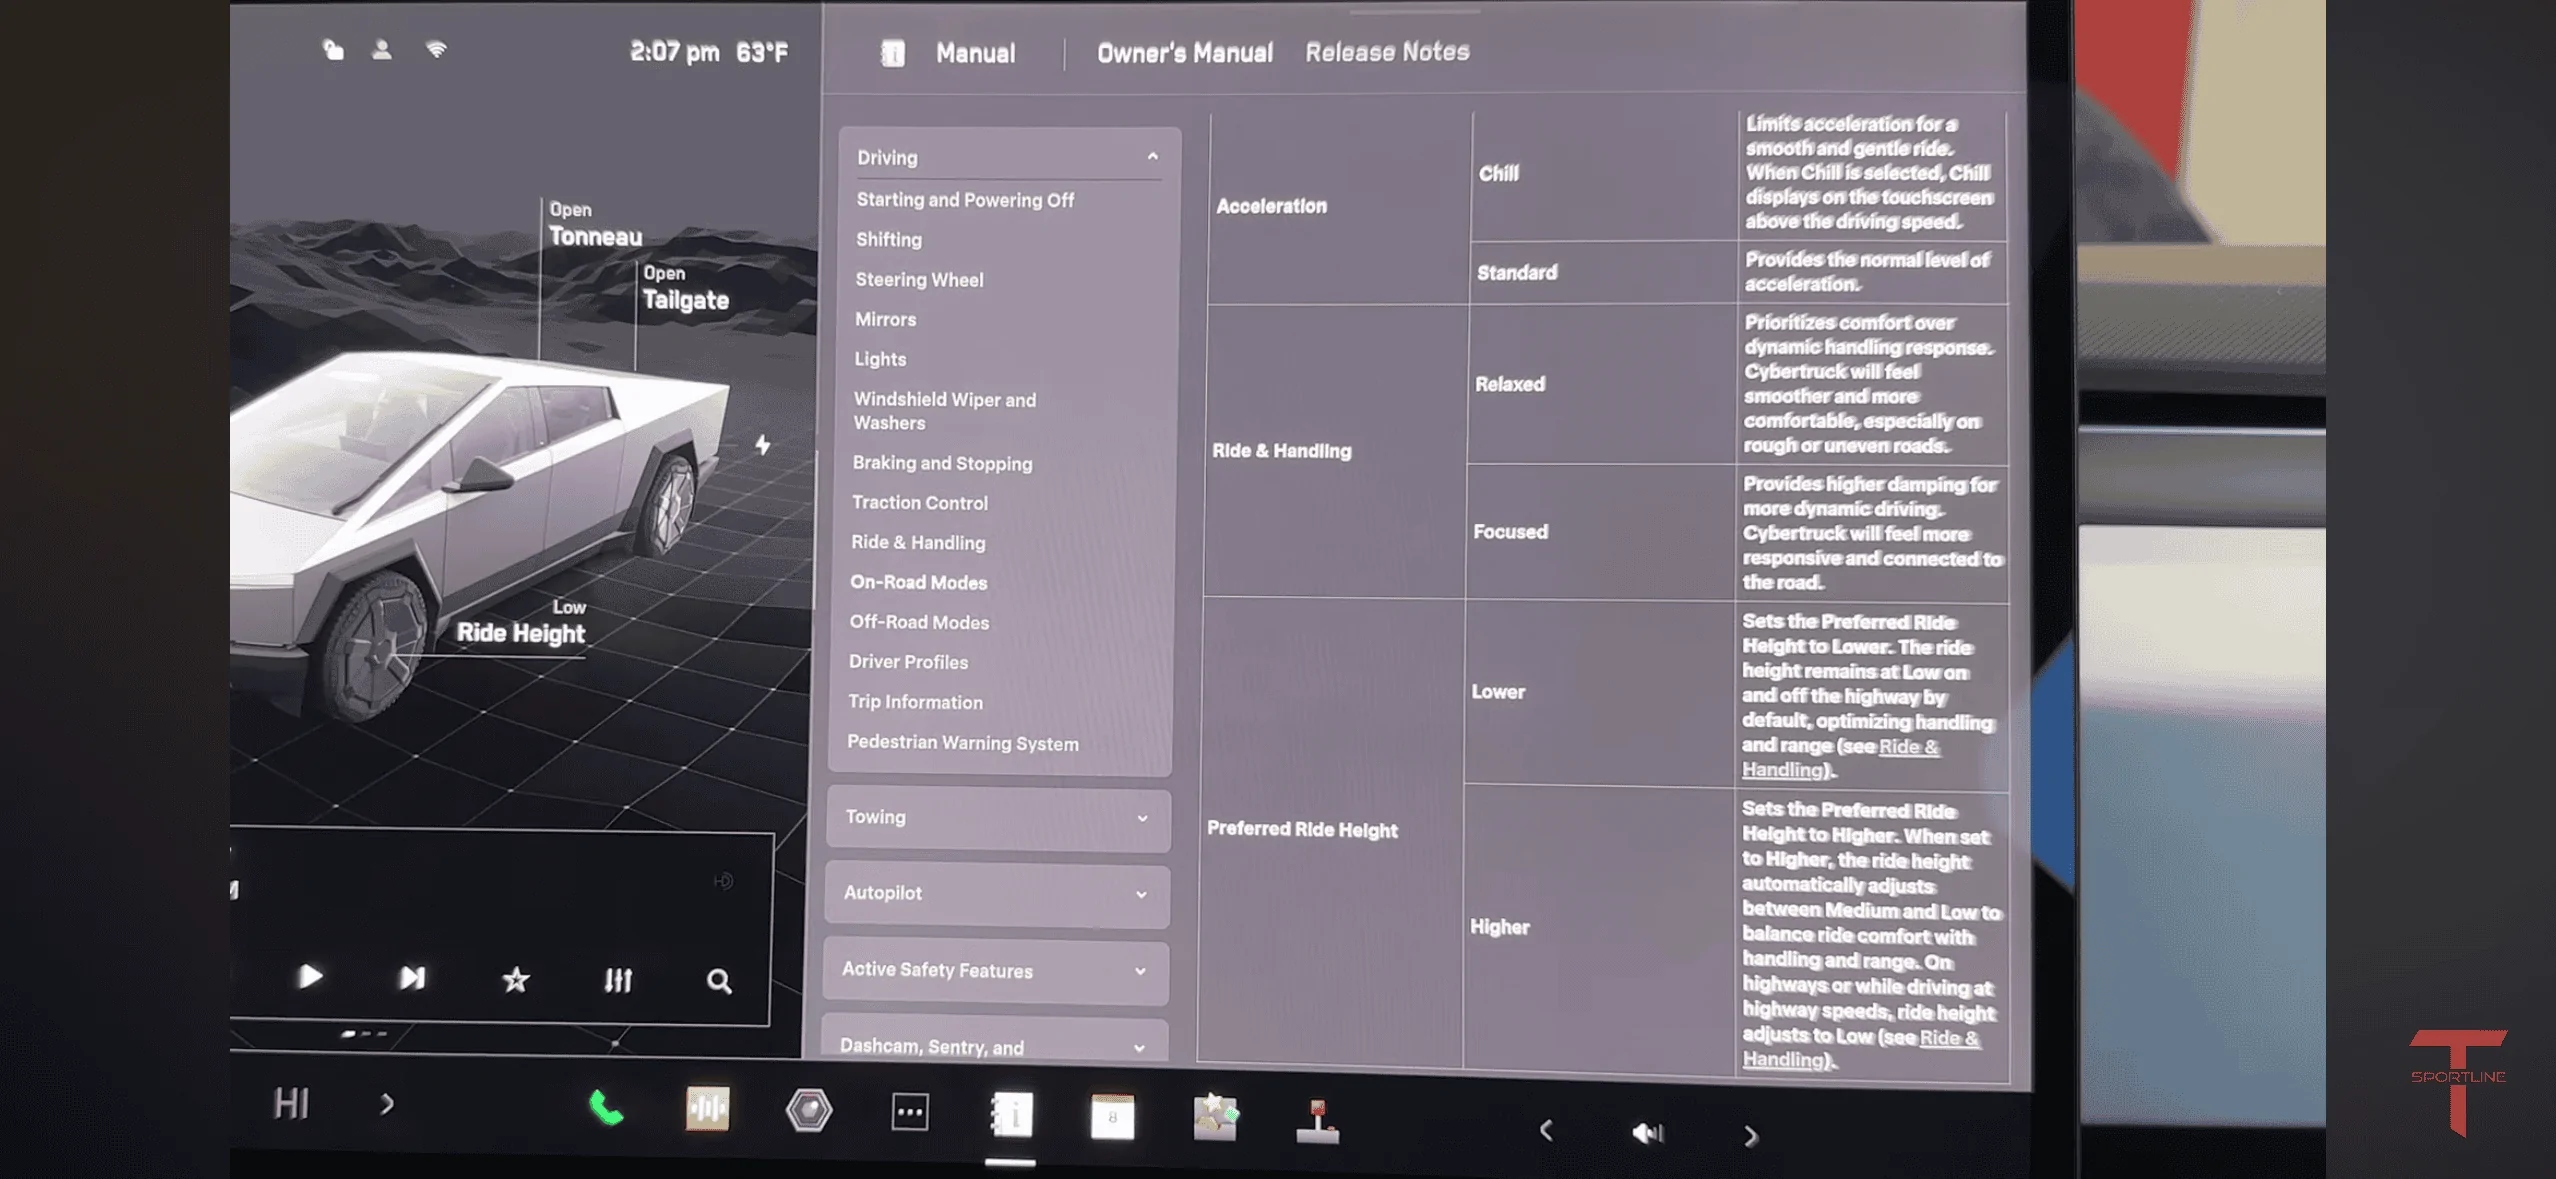Select the Relaxed table cell
2556x1179 pixels.
[x=1601, y=384]
